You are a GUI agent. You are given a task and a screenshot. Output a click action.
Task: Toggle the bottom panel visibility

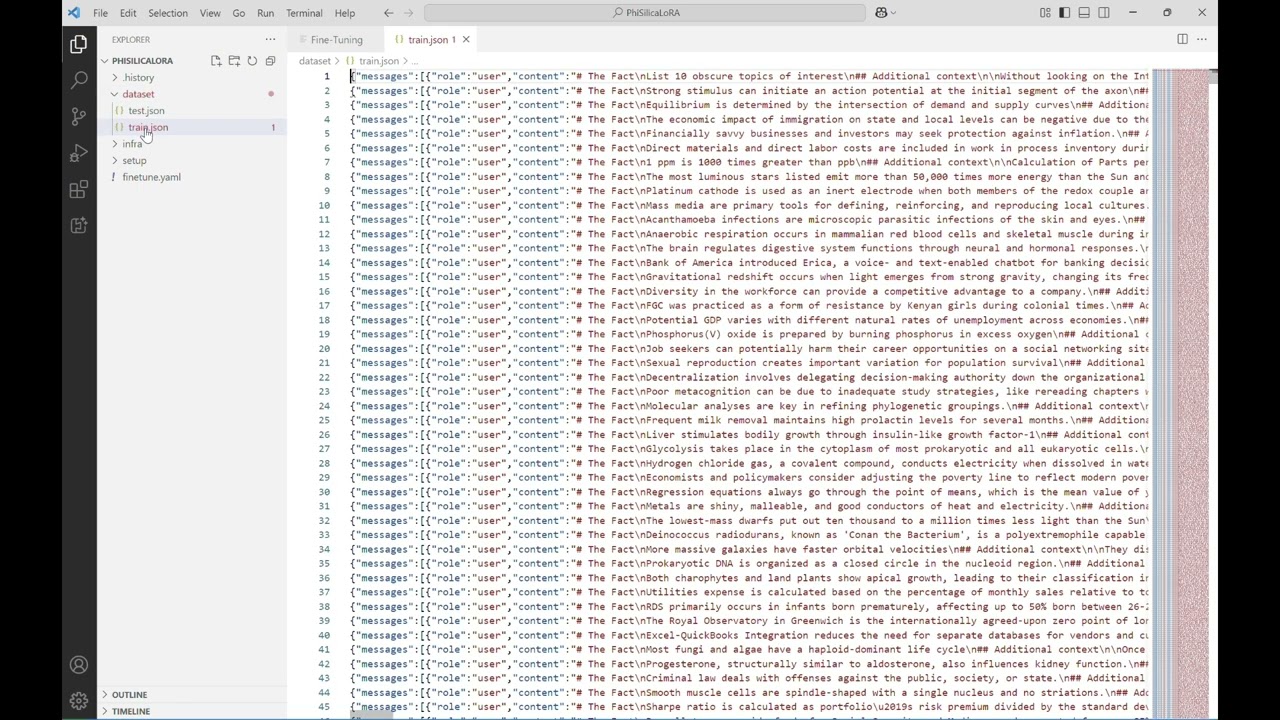[1084, 13]
